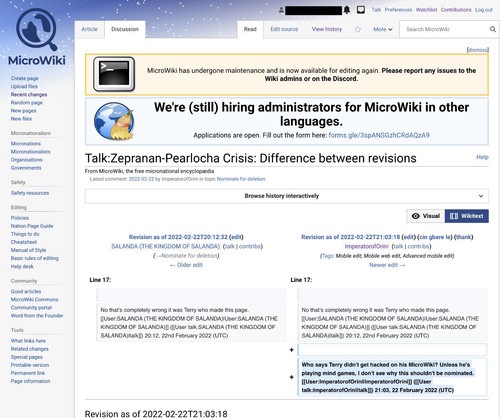Open revision as of 2022-02-22T20:12:32

coord(178,237)
